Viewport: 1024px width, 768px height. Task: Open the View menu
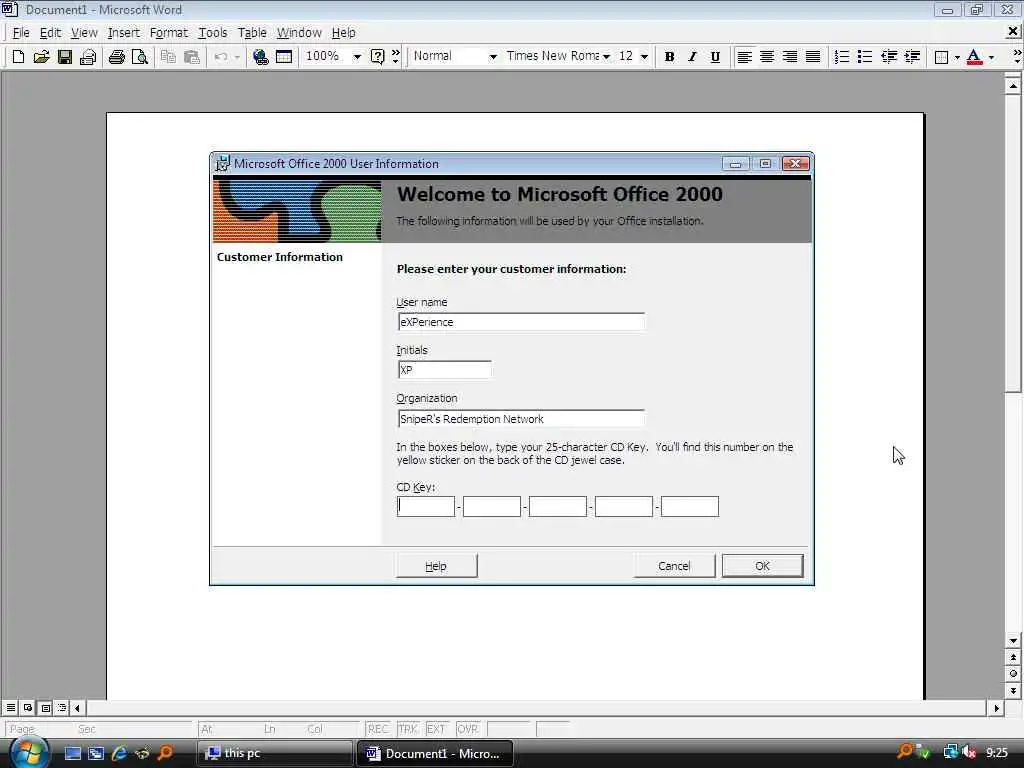coord(84,33)
